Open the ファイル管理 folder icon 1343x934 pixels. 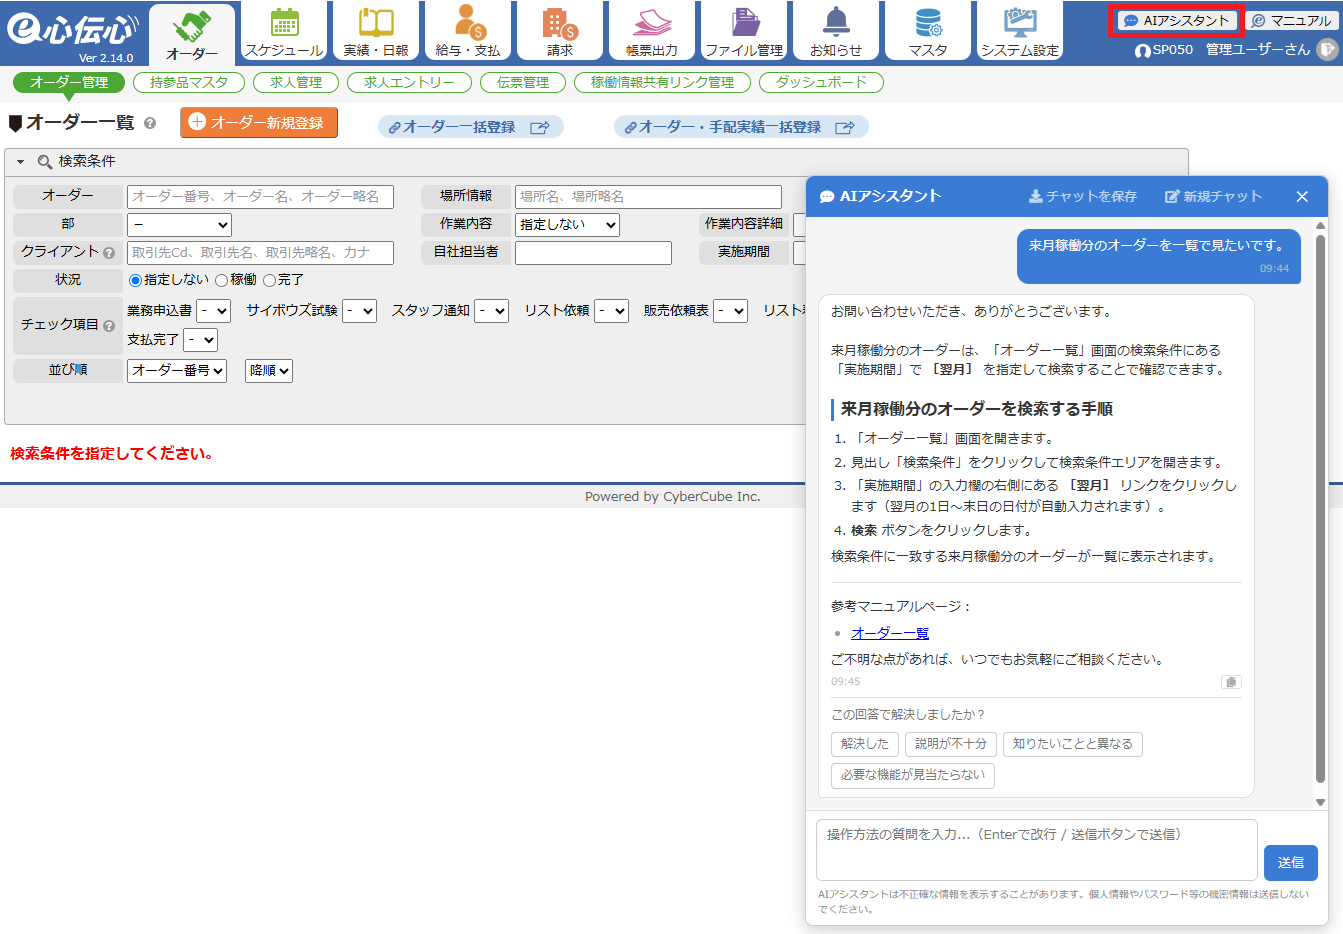[x=744, y=31]
